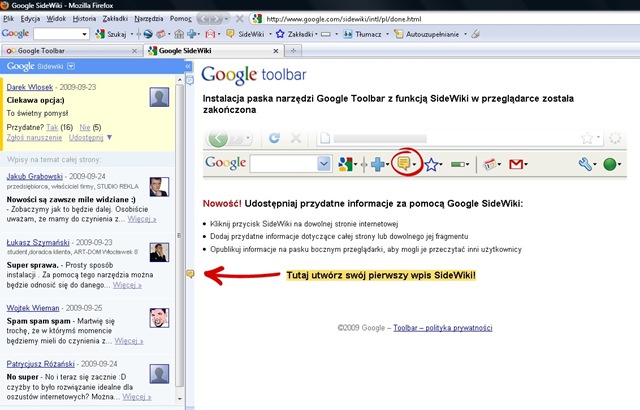The image size is (640, 410).
Task: Open Patrycjusz Różański's profile link
Action: 40,364
